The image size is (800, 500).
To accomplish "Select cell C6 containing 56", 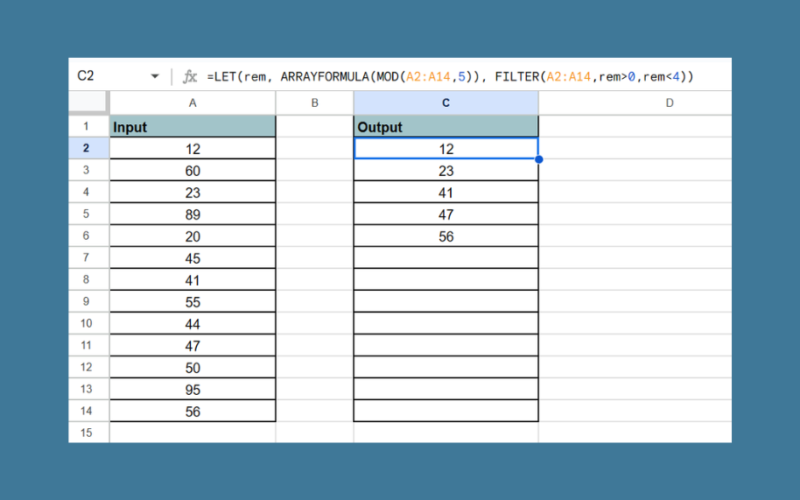I will (446, 236).
